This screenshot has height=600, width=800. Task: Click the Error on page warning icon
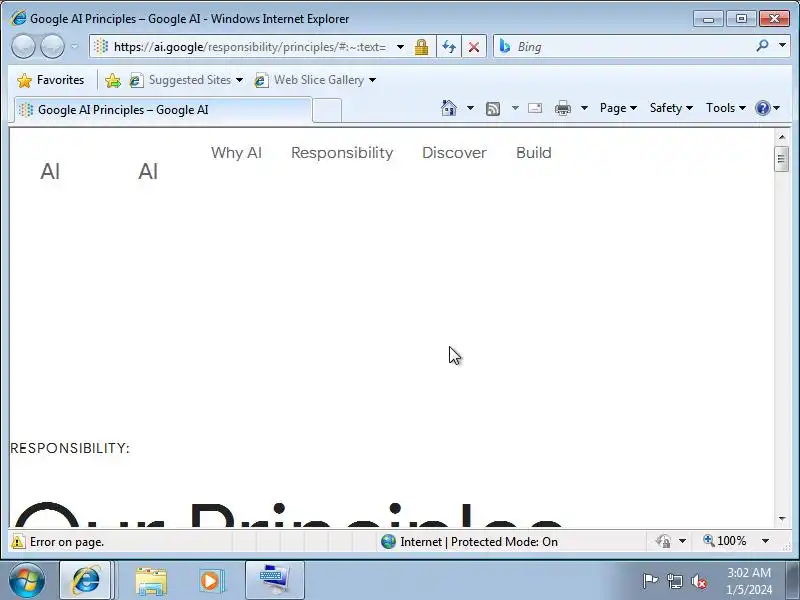pos(18,541)
